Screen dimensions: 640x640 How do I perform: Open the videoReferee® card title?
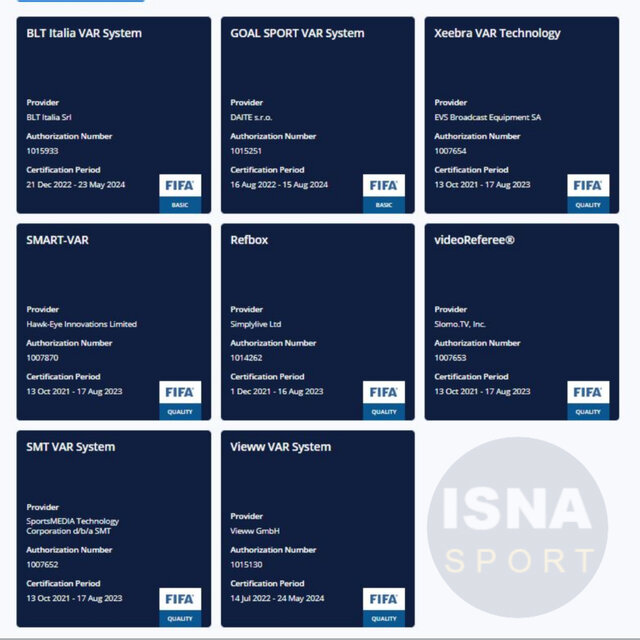(x=475, y=240)
